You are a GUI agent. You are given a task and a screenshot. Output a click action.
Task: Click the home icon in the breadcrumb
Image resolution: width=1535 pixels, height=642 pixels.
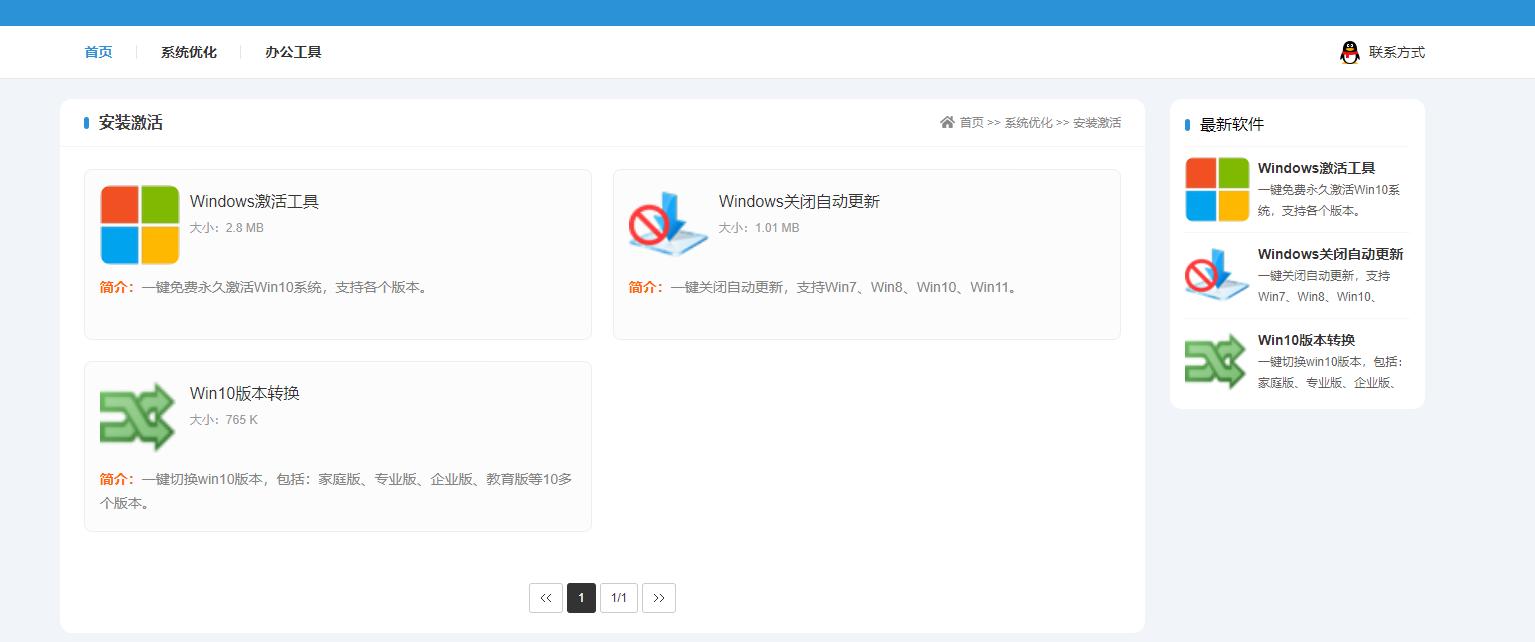pos(946,122)
